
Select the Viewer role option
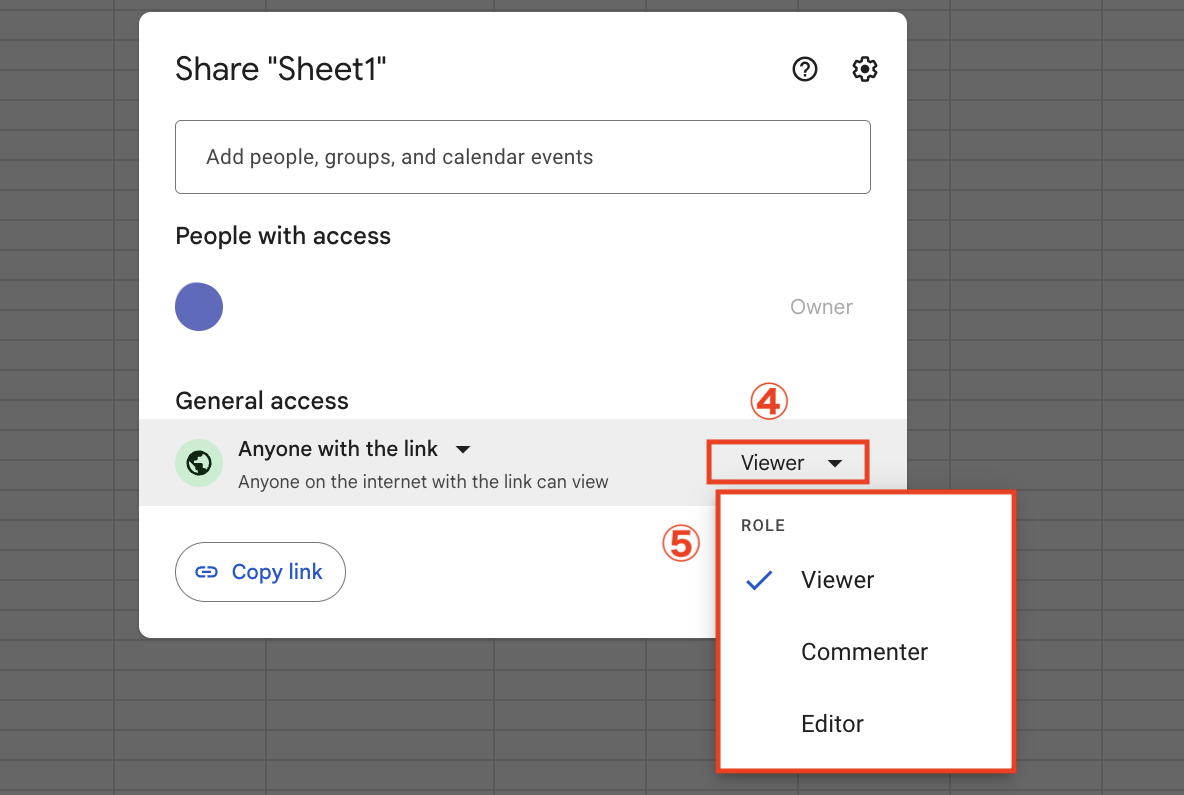[837, 580]
